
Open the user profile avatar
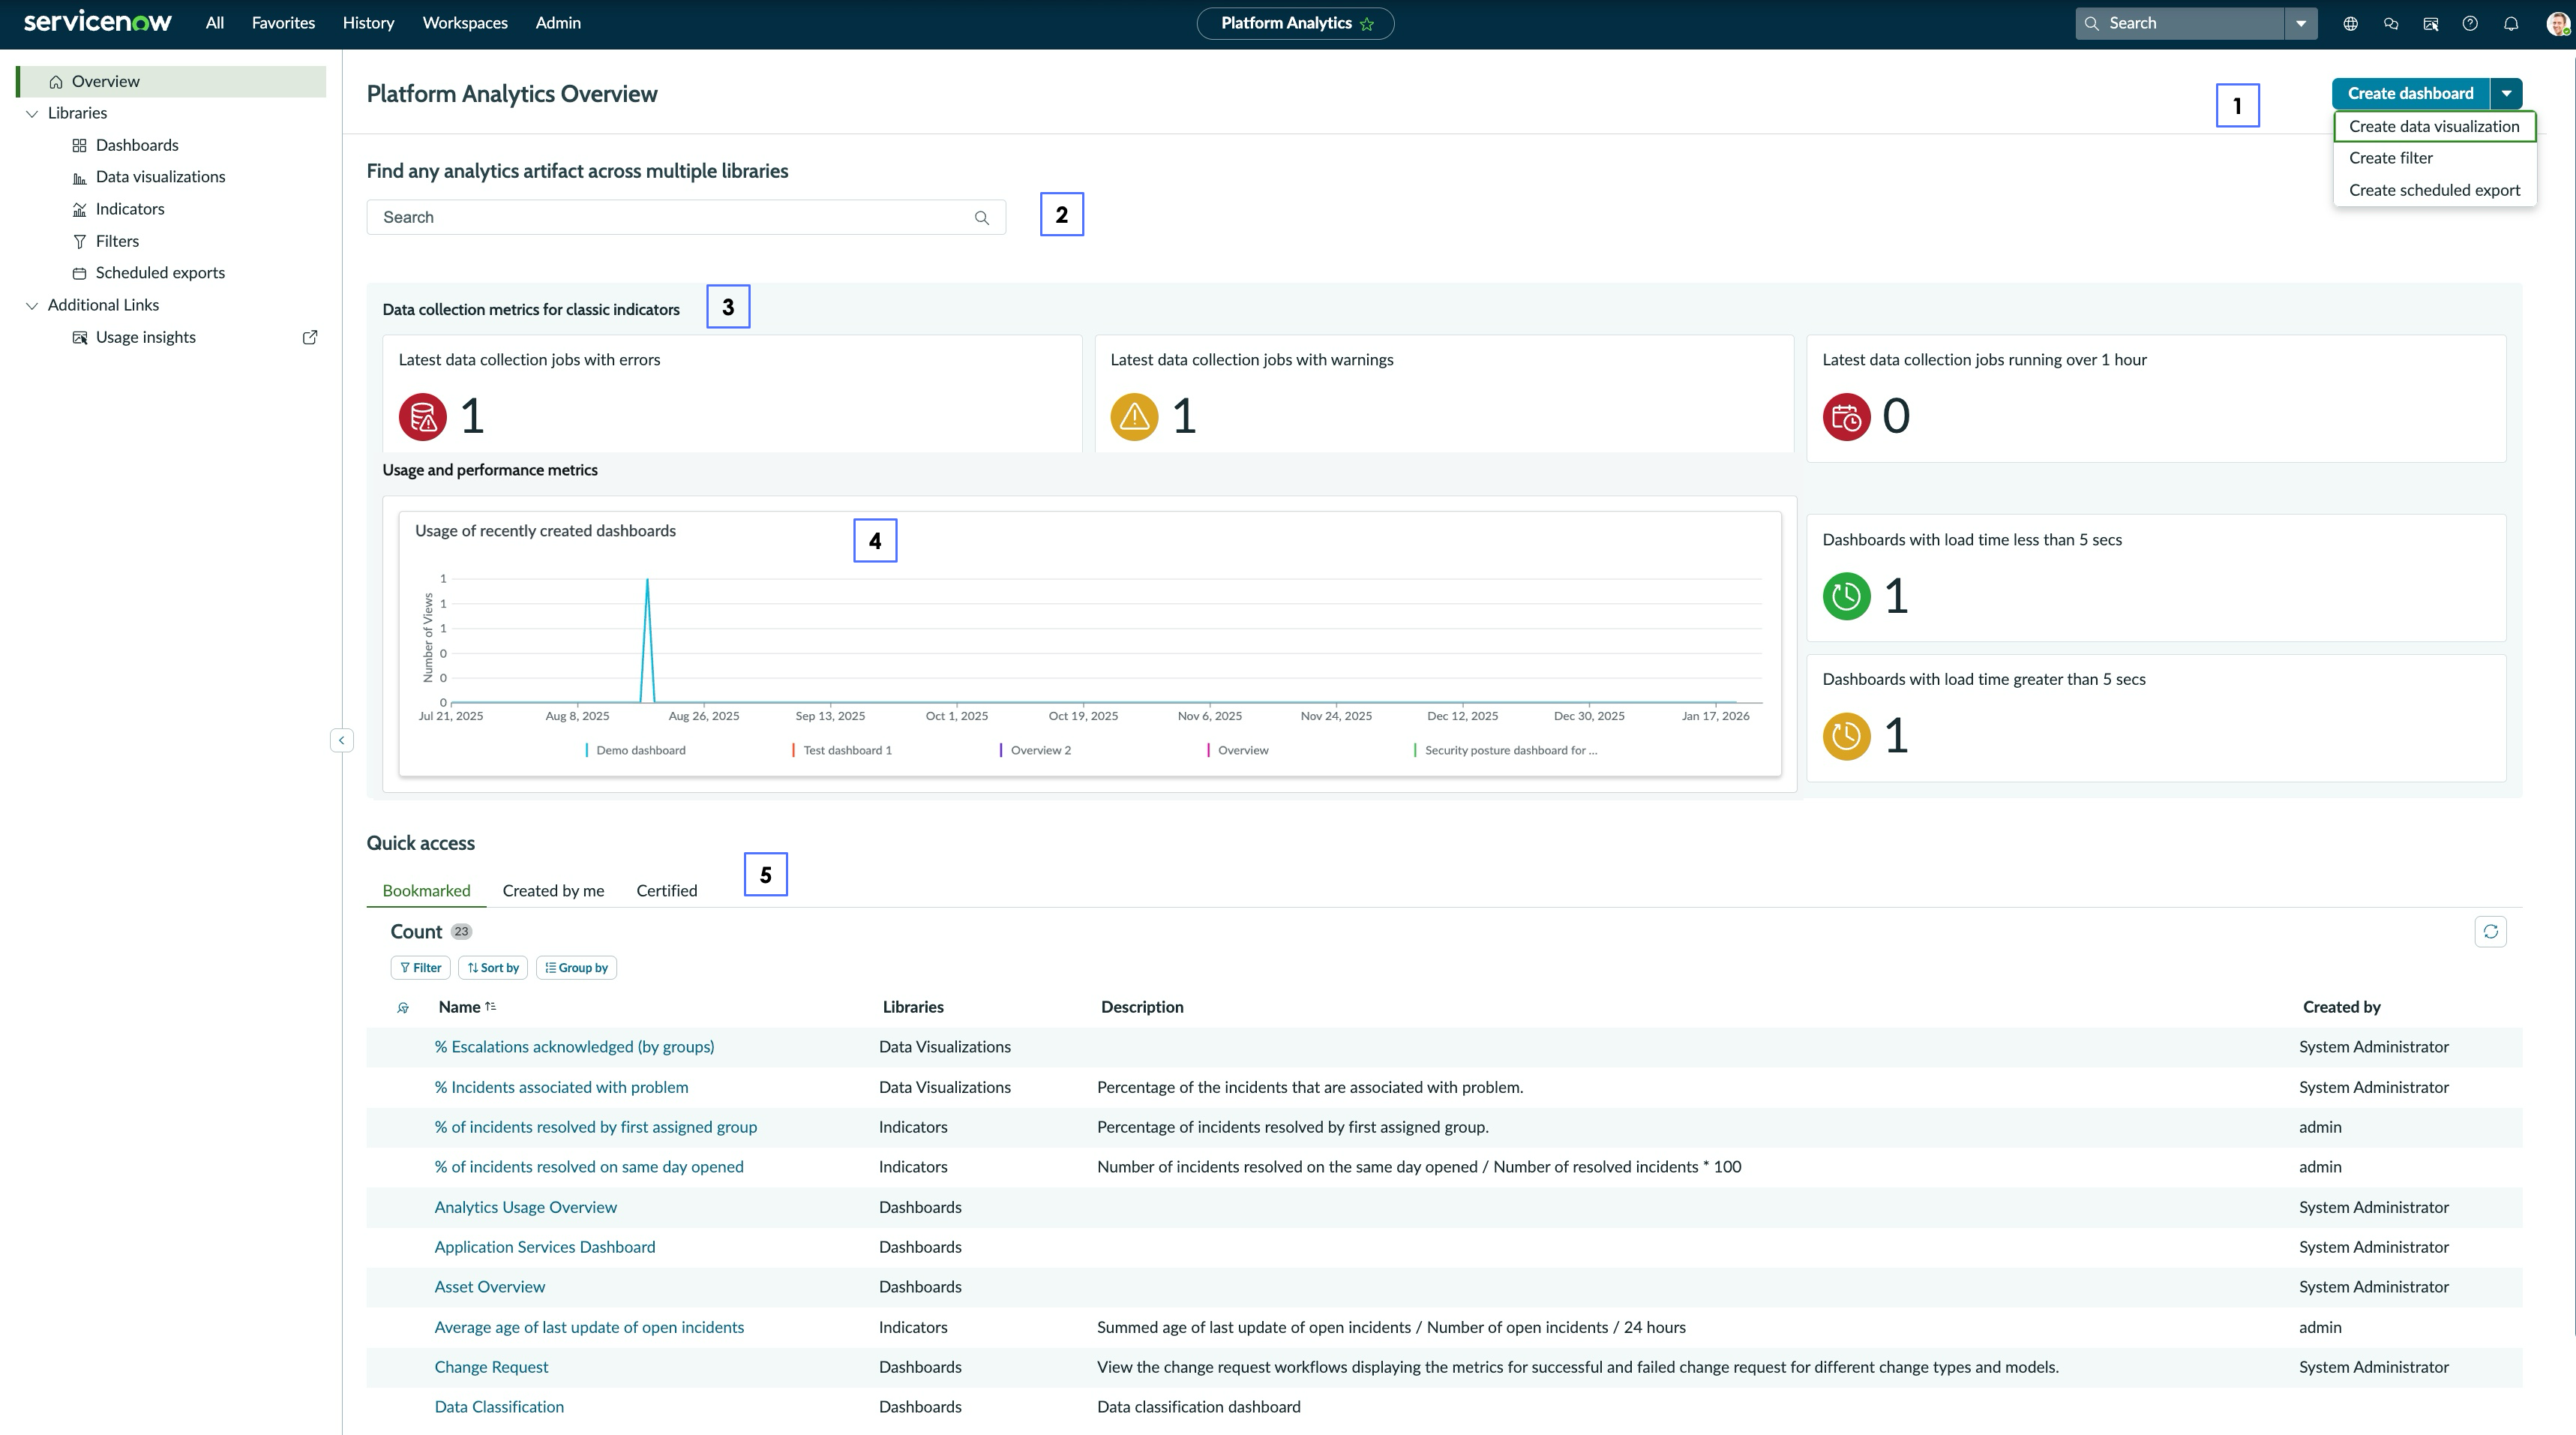(2558, 23)
